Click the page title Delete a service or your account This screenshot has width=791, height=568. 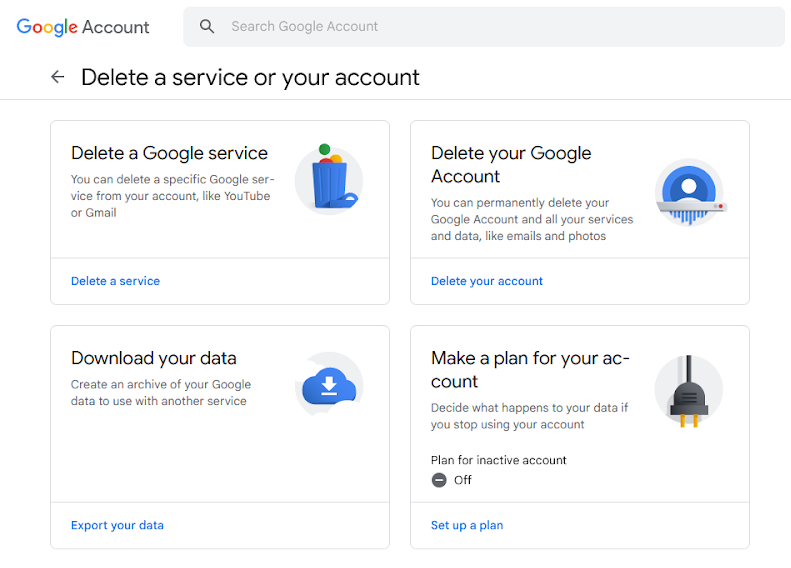pyautogui.click(x=250, y=77)
